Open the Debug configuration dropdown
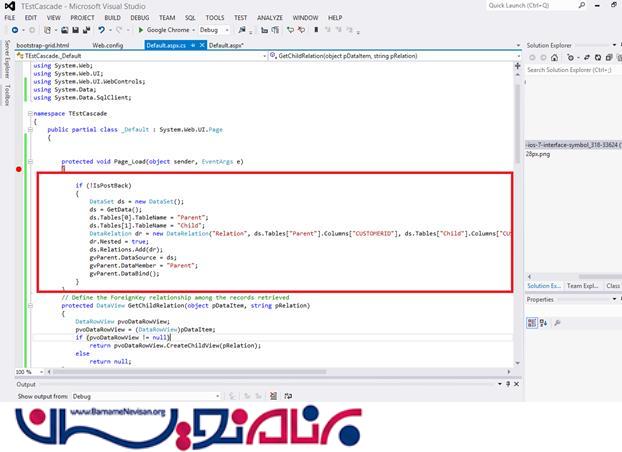Screen dimensions: 622x452 pyautogui.click(x=212, y=30)
